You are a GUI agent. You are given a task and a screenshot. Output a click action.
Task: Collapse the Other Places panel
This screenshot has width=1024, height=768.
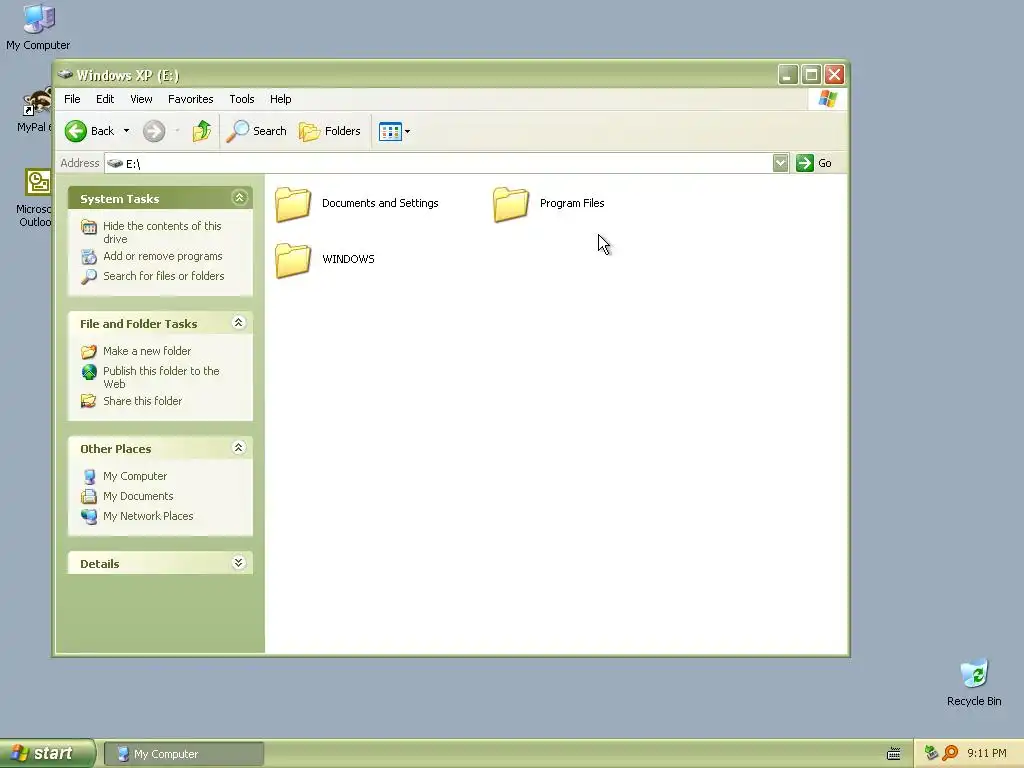pyautogui.click(x=239, y=448)
